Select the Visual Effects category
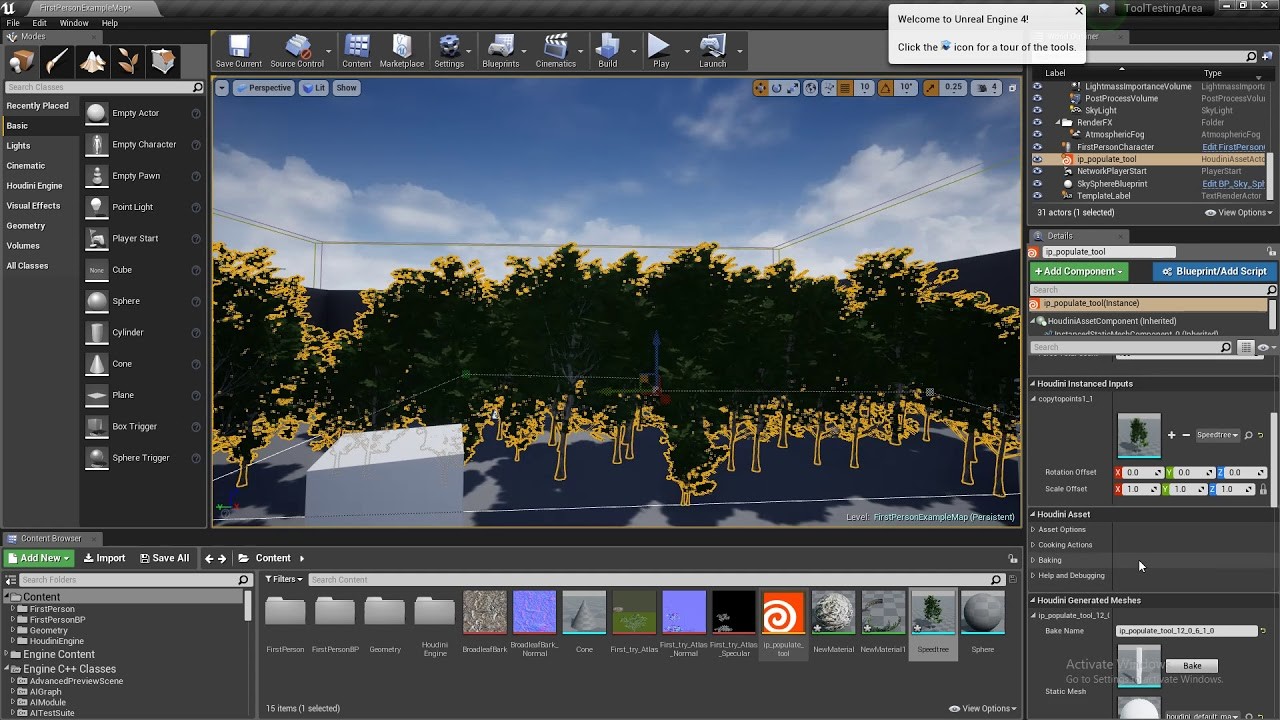This screenshot has width=1280, height=720. click(33, 206)
